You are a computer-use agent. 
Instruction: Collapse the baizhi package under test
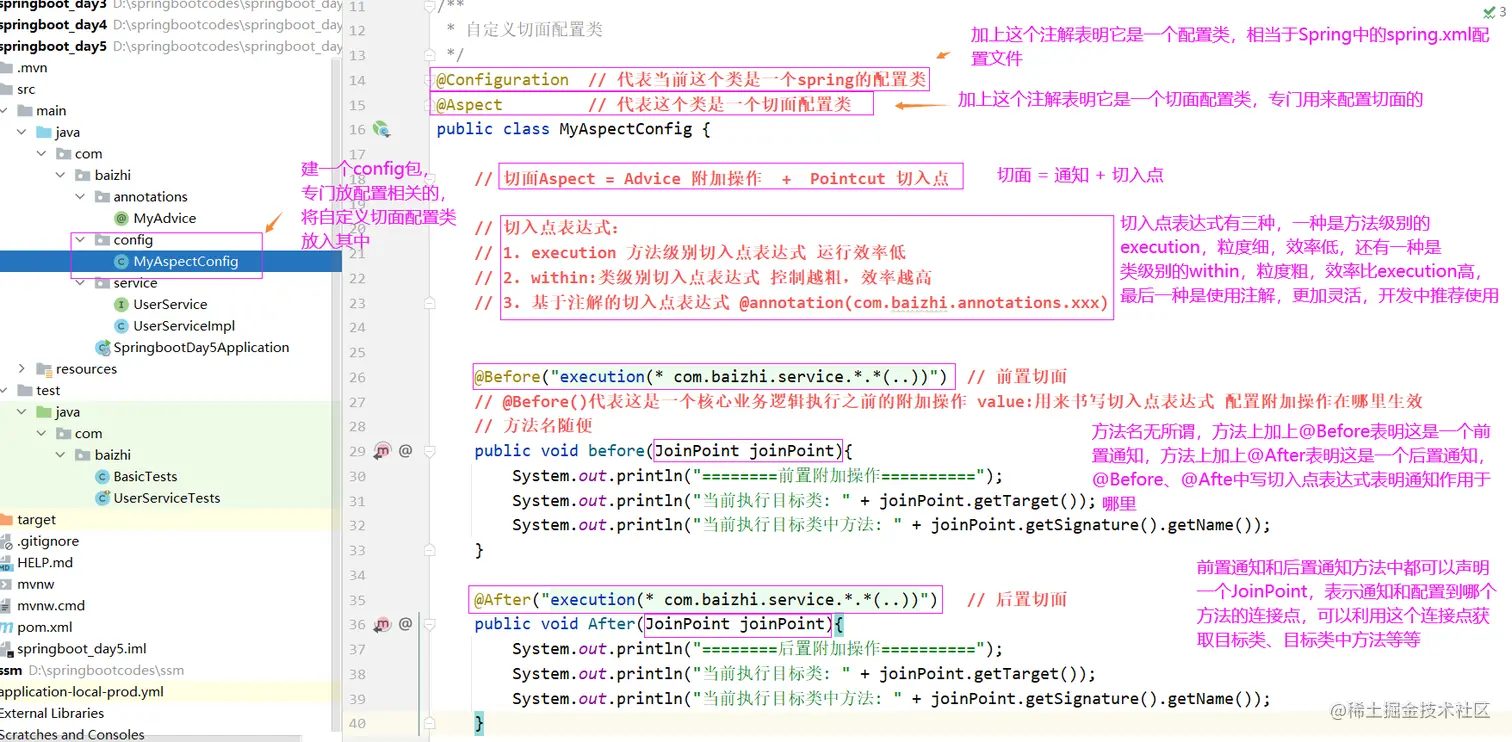click(61, 455)
